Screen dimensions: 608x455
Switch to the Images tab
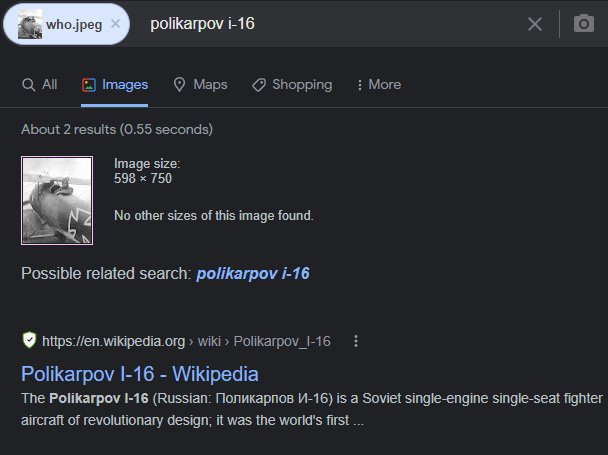(x=115, y=85)
